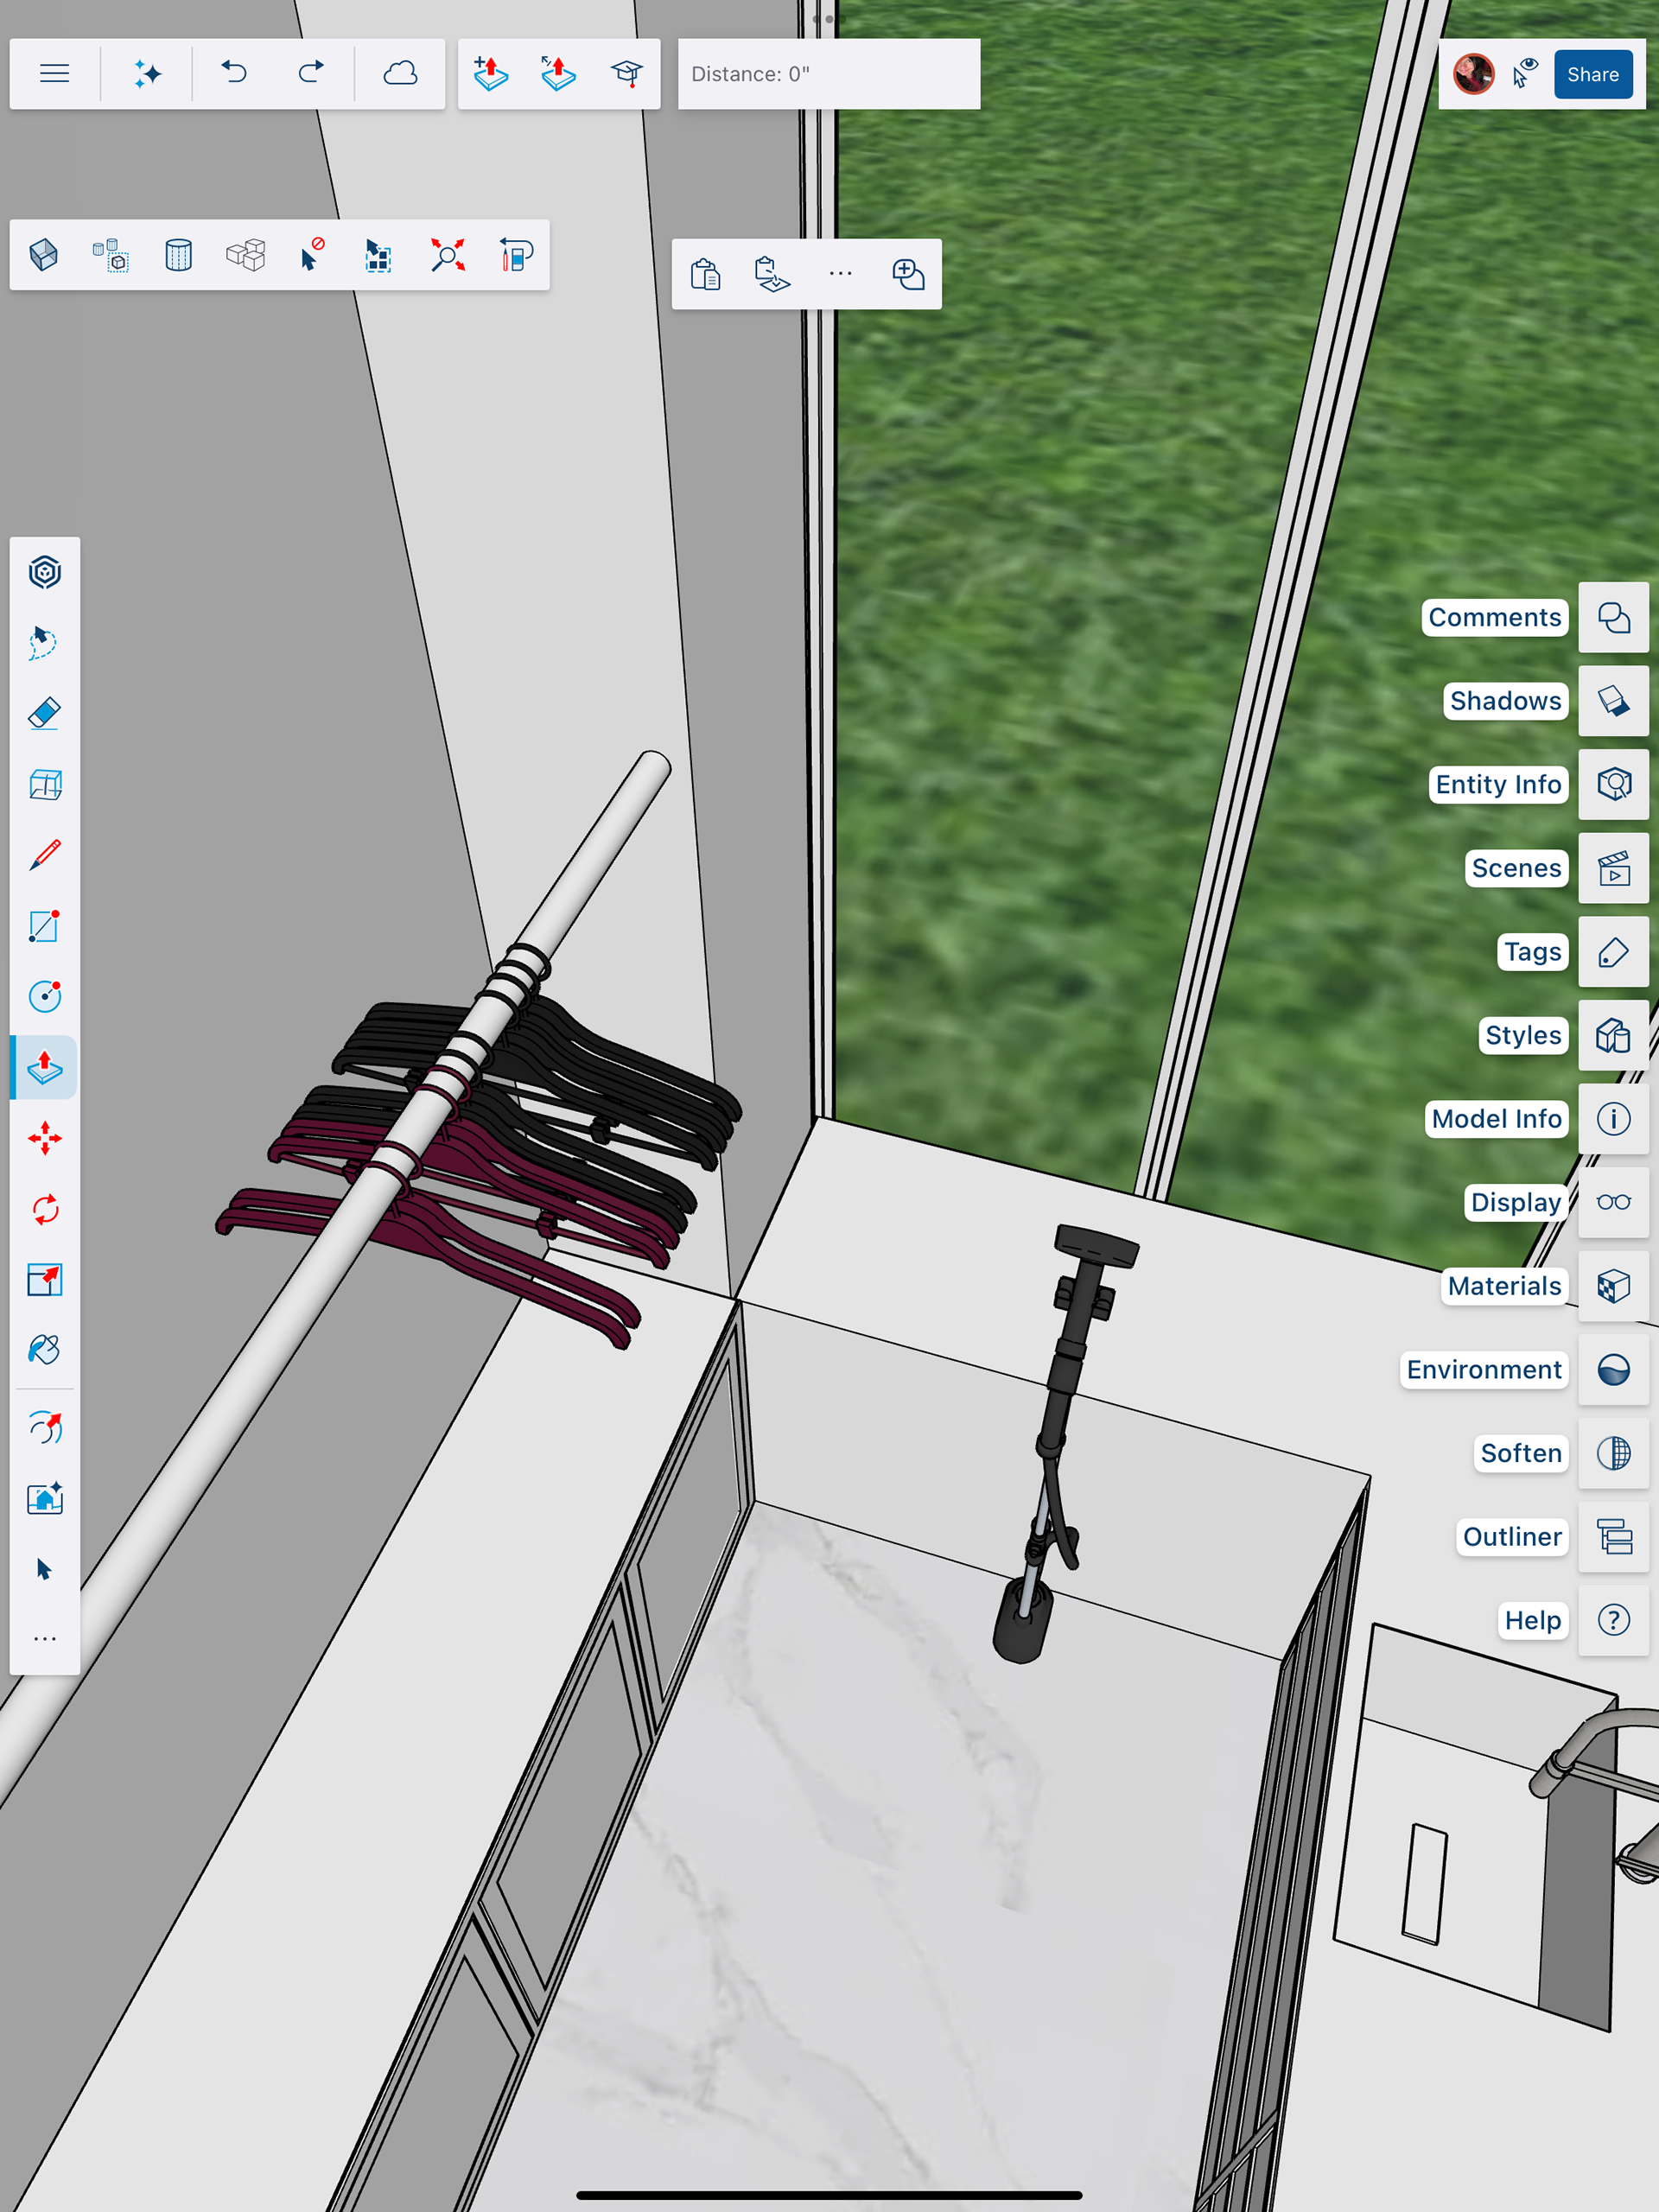1659x2212 pixels.
Task: Click the Distance measurement field
Action: coord(828,74)
